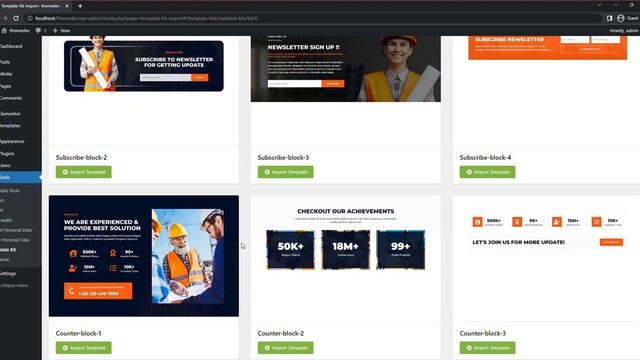Collapse the admin sidebar menu

coord(15,285)
